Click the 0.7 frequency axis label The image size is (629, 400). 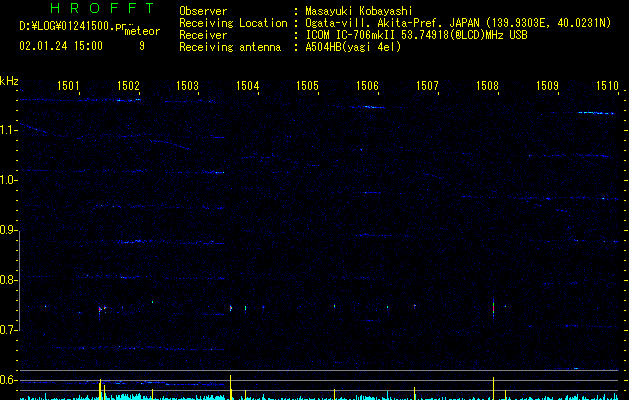(9, 330)
